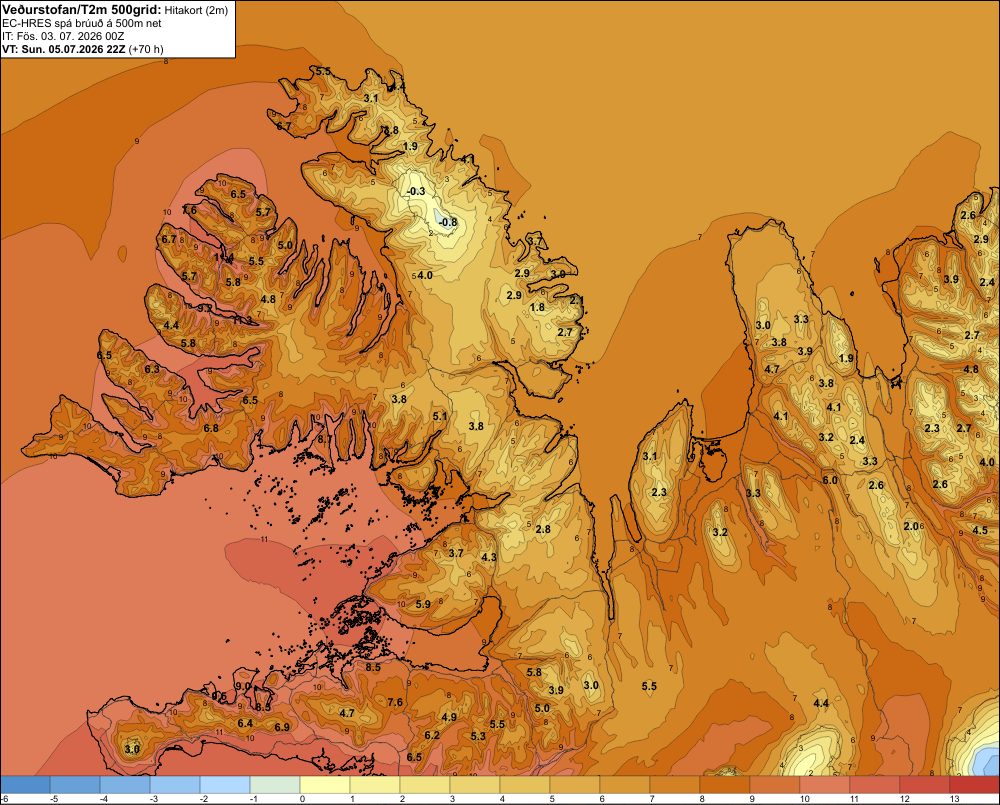The image size is (1000, 805).
Task: Click the -0.8 temperature label on glacier
Action: coord(448,222)
